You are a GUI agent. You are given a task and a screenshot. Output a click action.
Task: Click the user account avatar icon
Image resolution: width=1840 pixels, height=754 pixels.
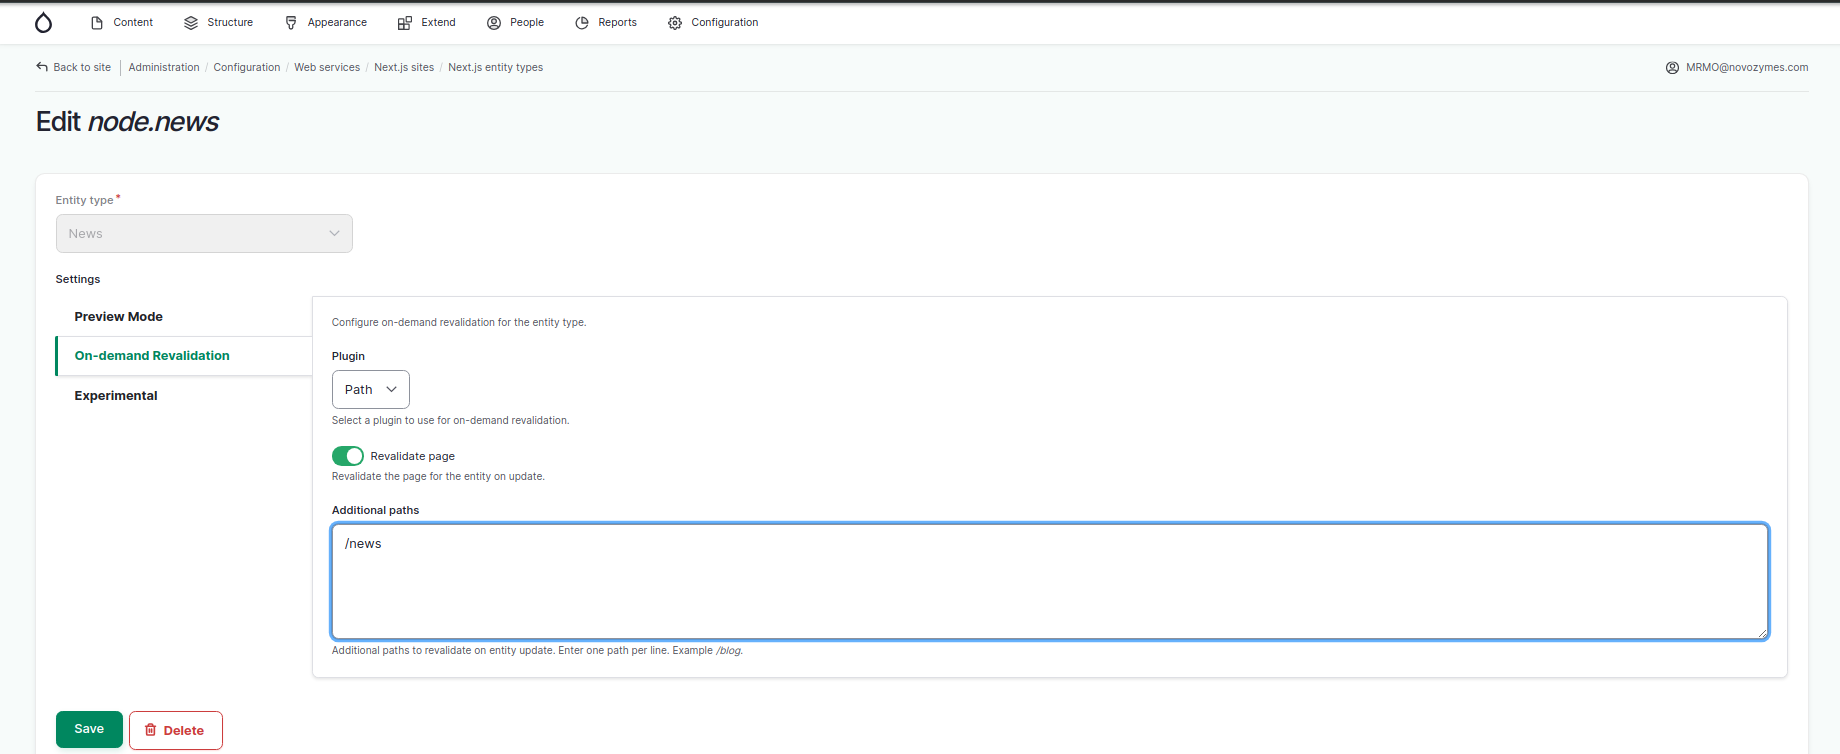(x=1672, y=68)
